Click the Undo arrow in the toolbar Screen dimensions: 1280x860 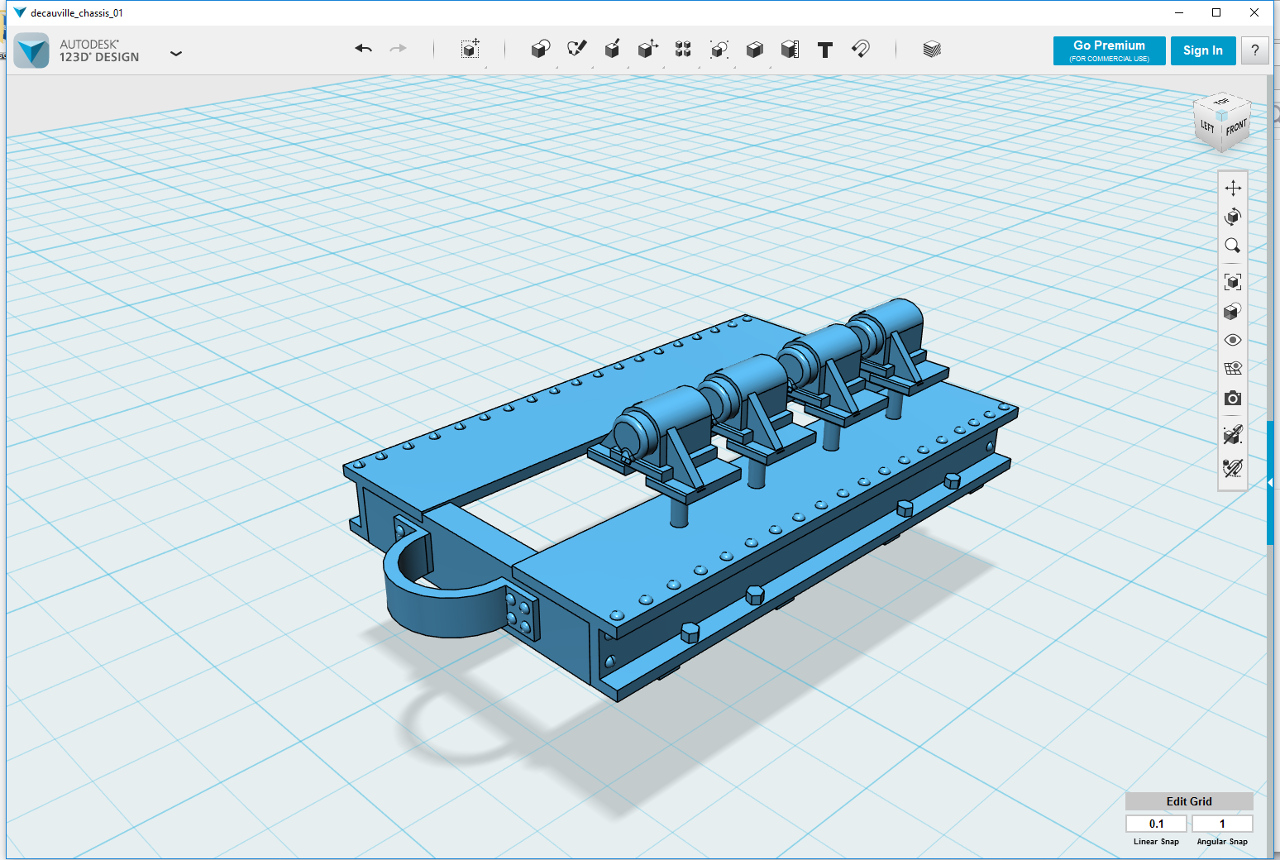click(x=363, y=49)
